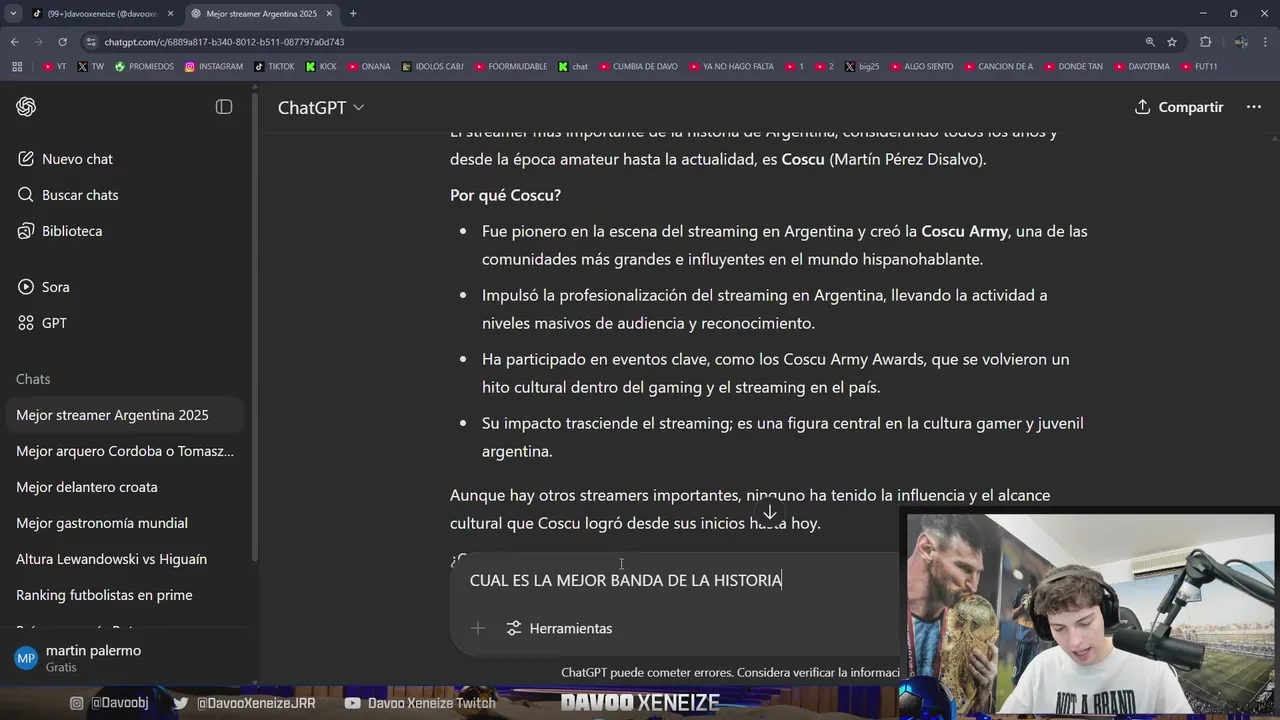Image resolution: width=1280 pixels, height=720 pixels.
Task: Reload the page
Action: click(x=62, y=42)
